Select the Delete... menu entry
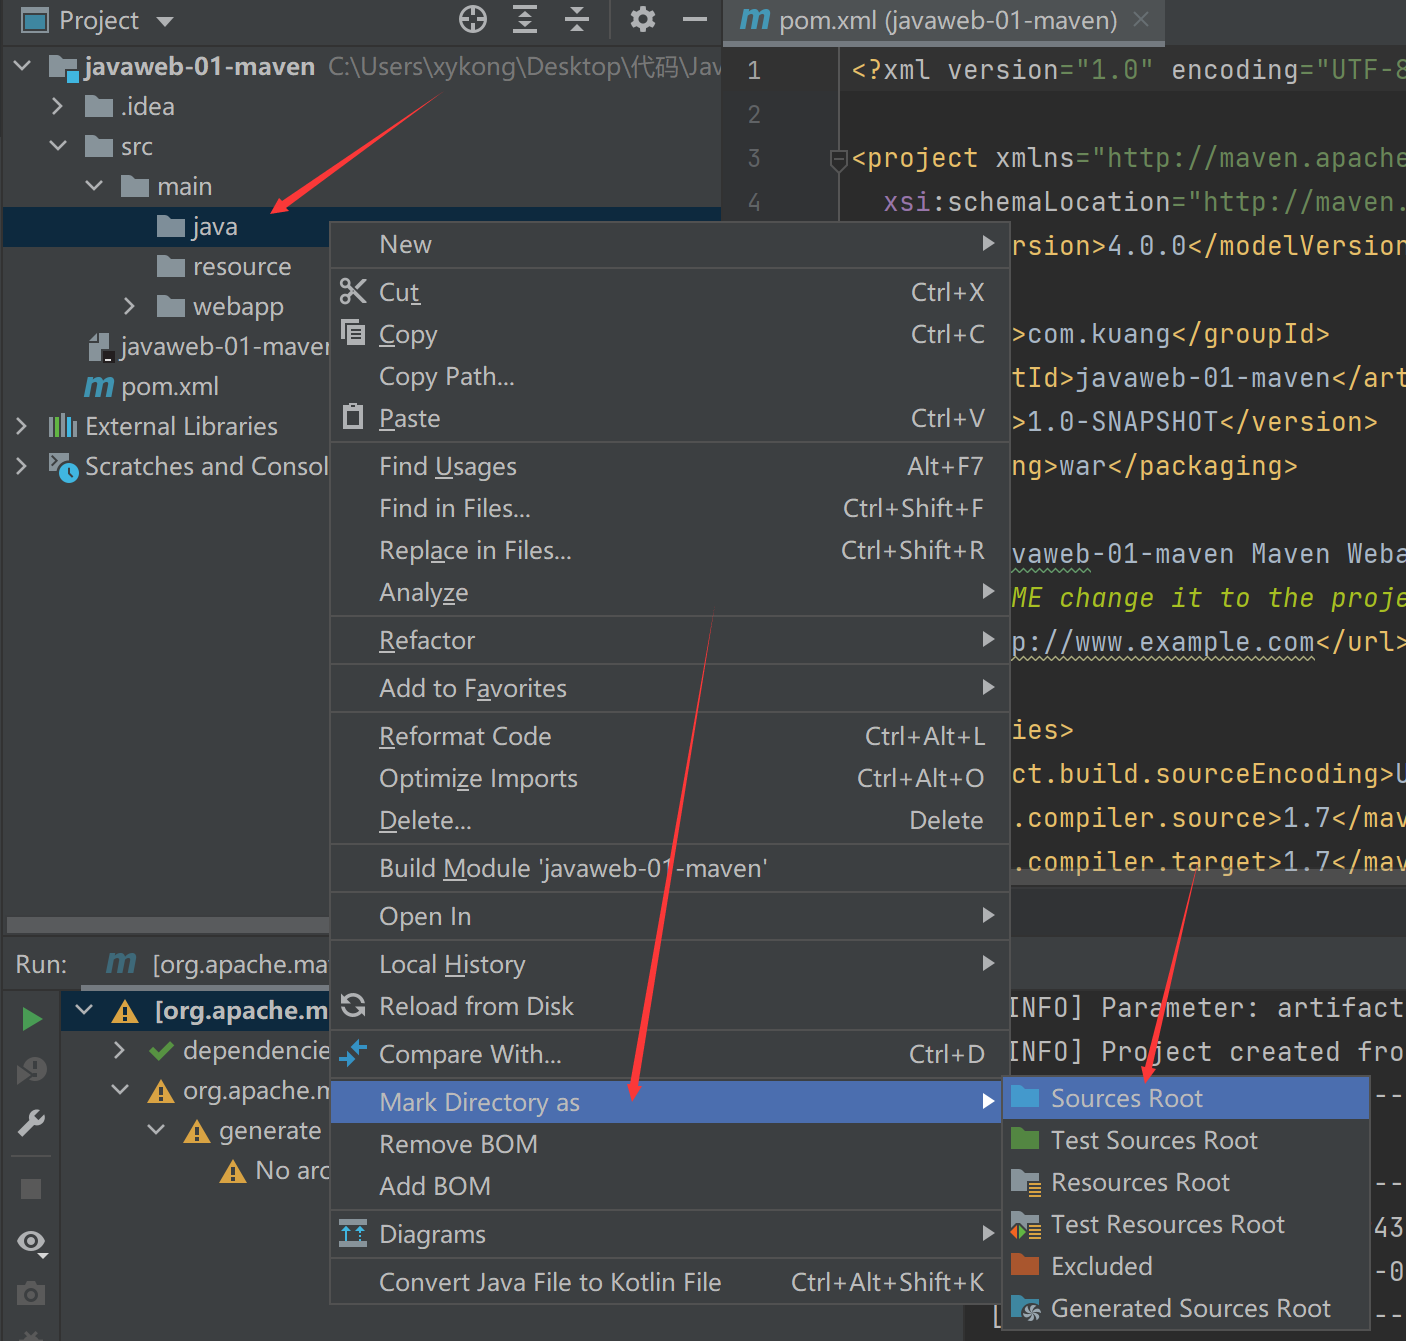 point(668,820)
